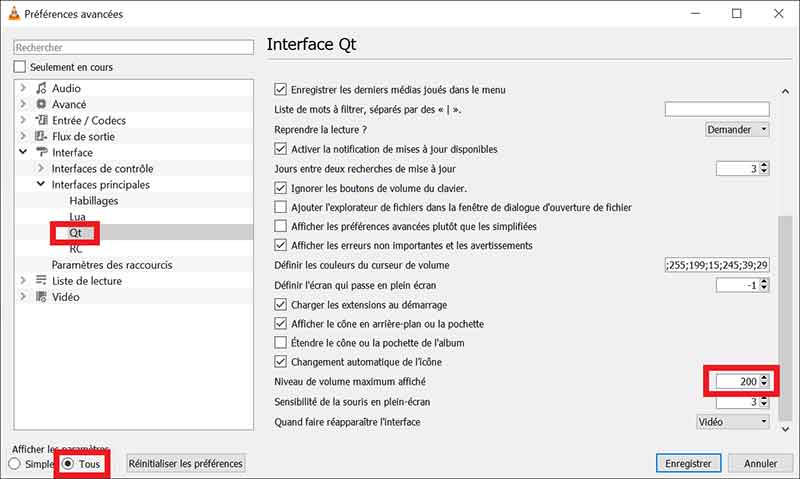
Task: Expand the Avancé tree node
Action: (x=23, y=104)
